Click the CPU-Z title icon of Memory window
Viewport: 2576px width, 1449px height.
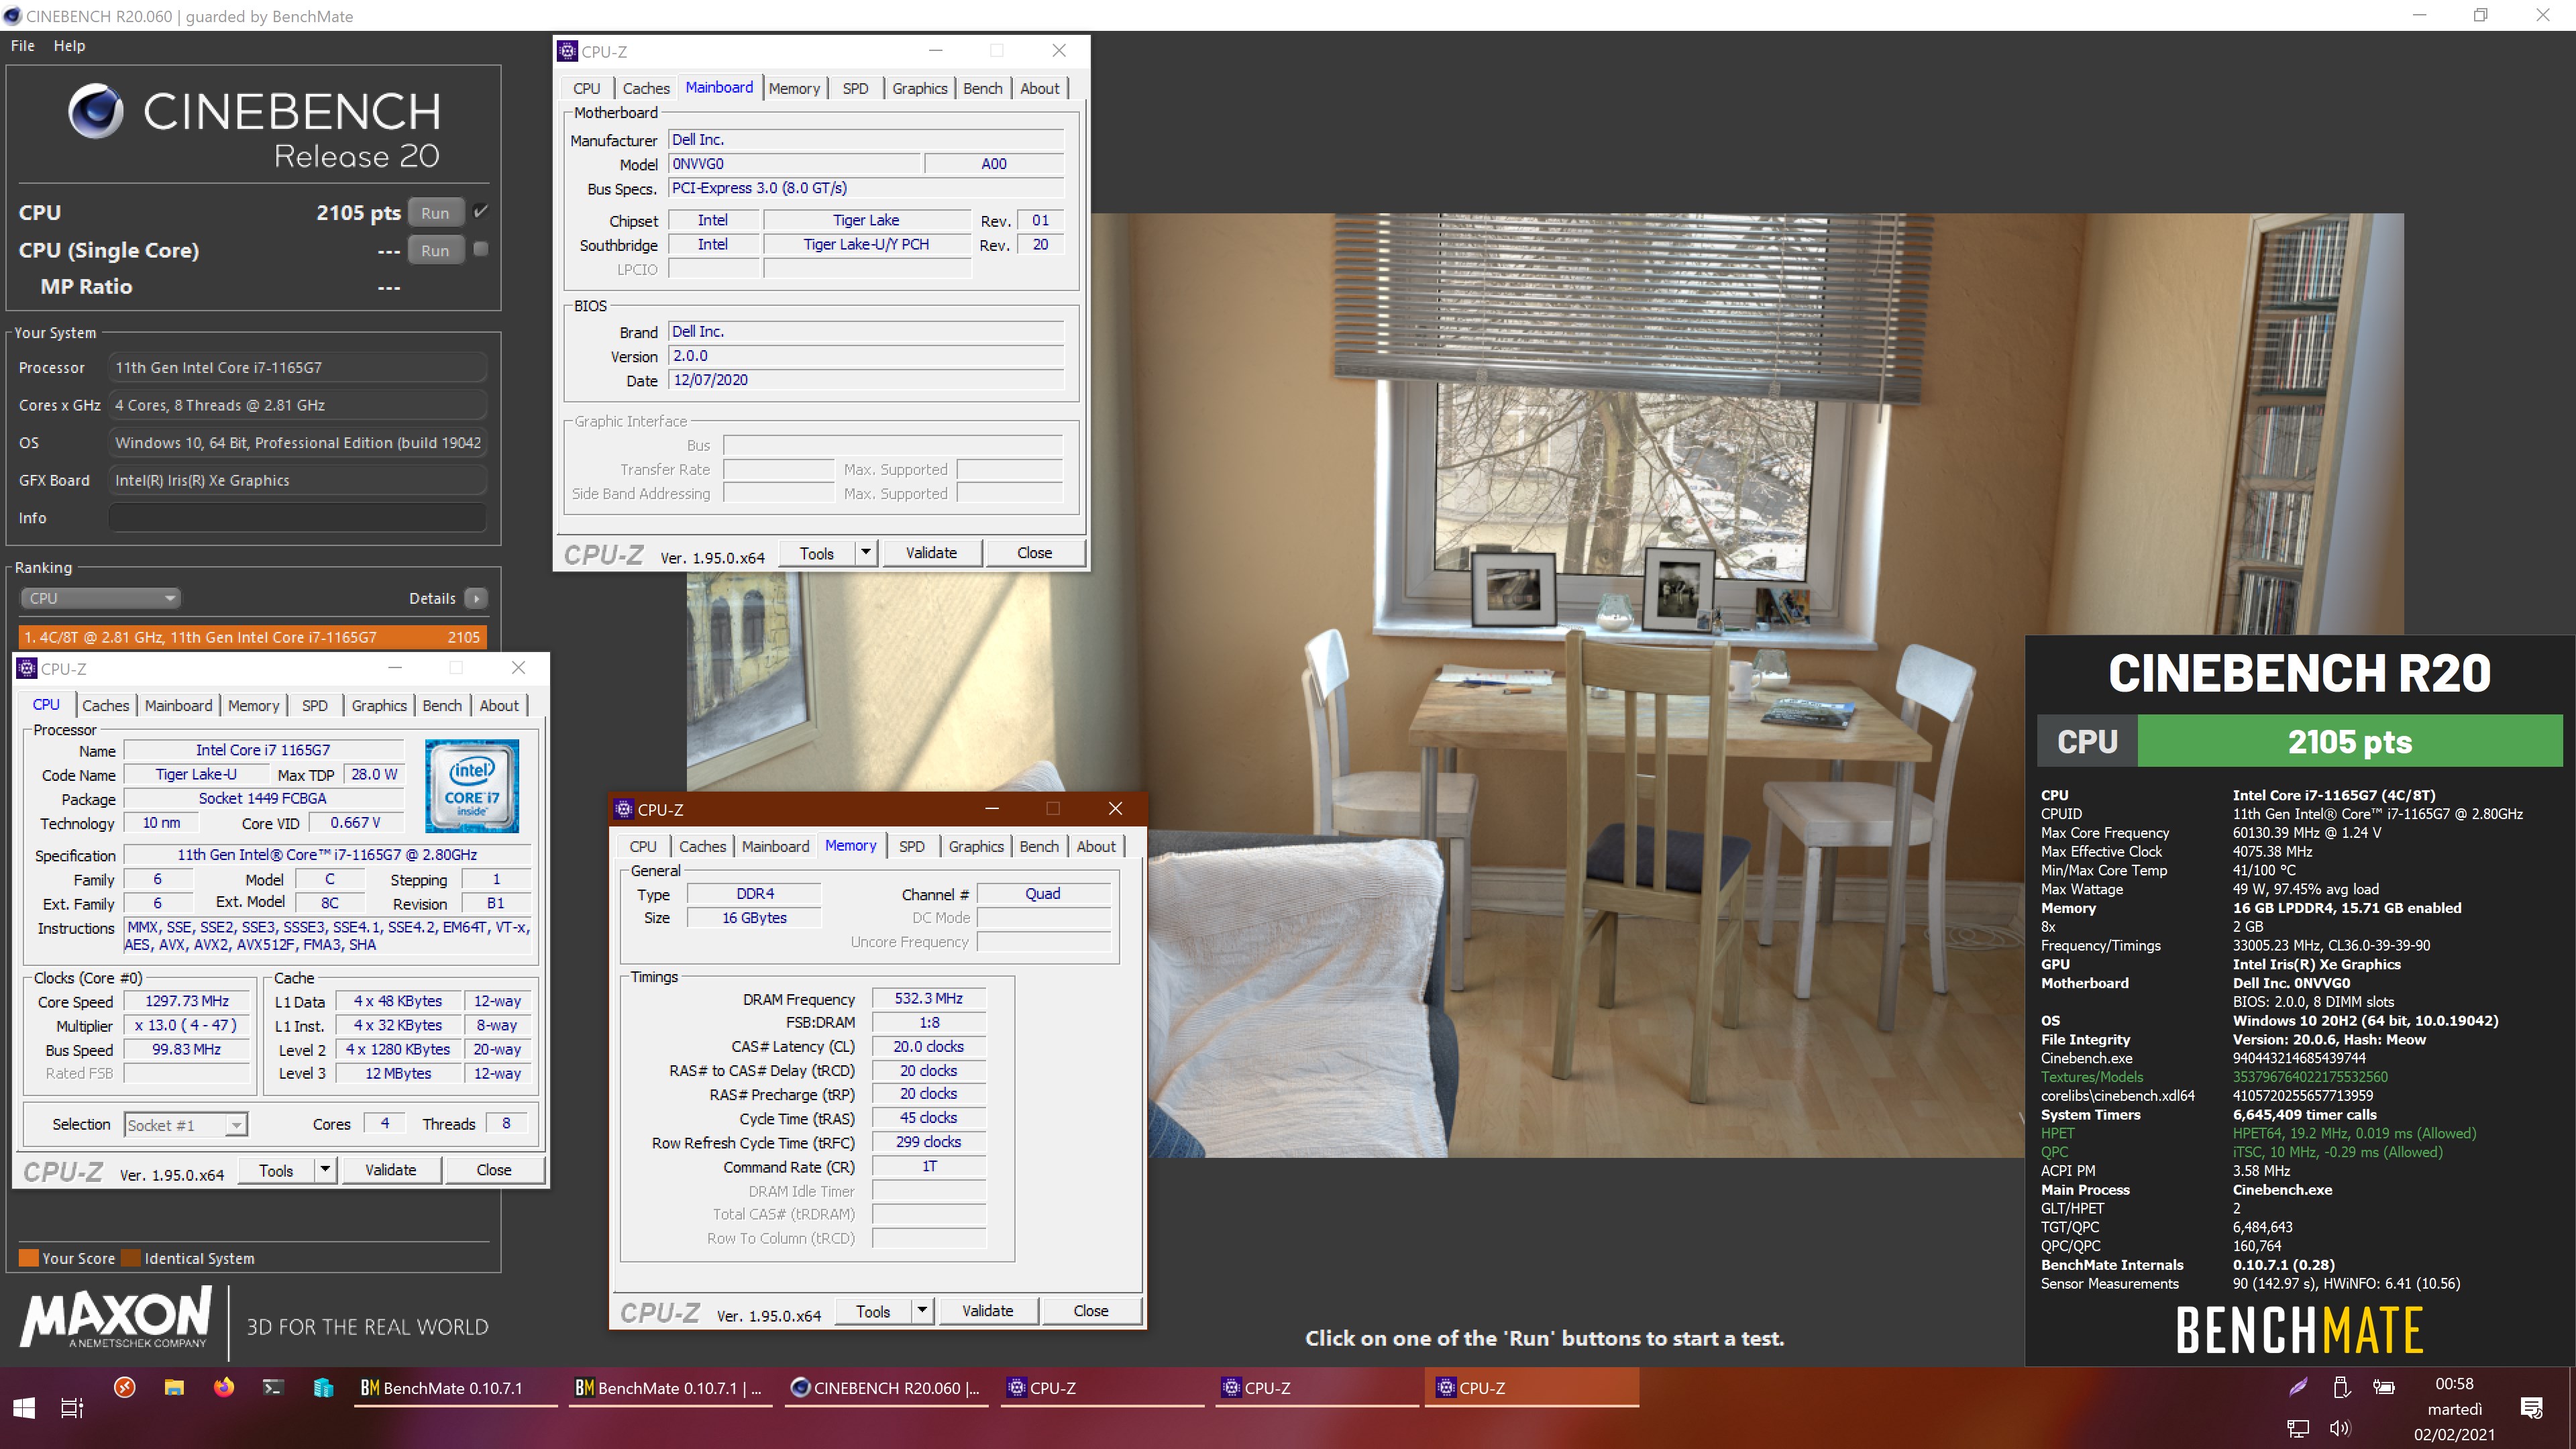[x=624, y=809]
